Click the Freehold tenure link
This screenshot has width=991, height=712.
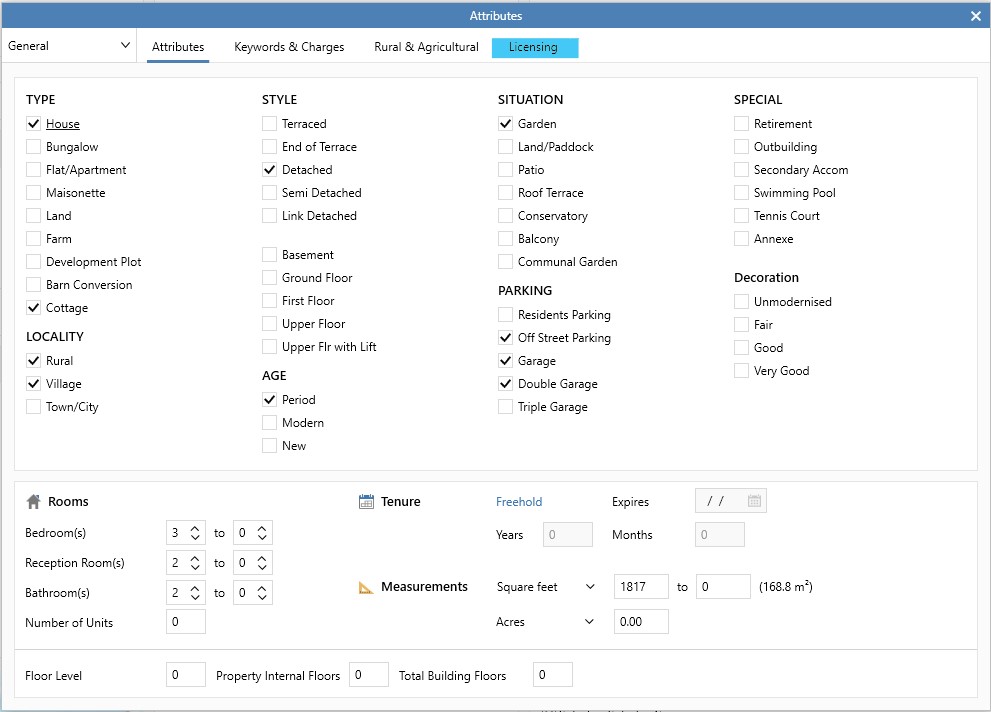pos(519,502)
